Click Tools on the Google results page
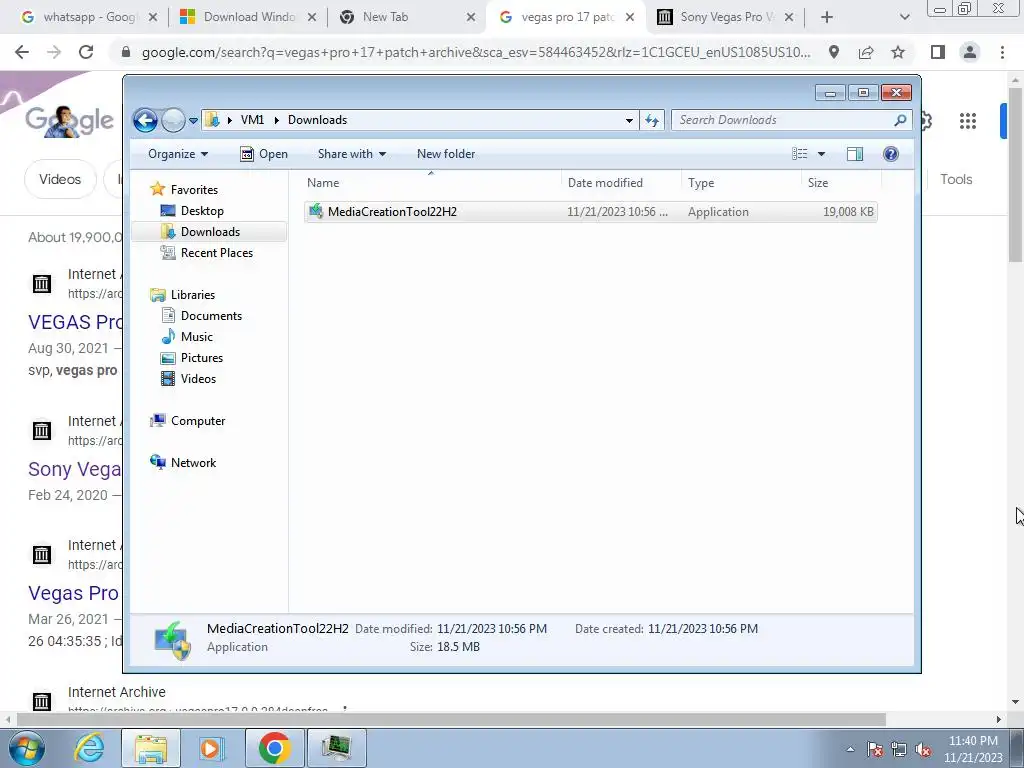Screen dimensions: 1024x768 (x=956, y=179)
